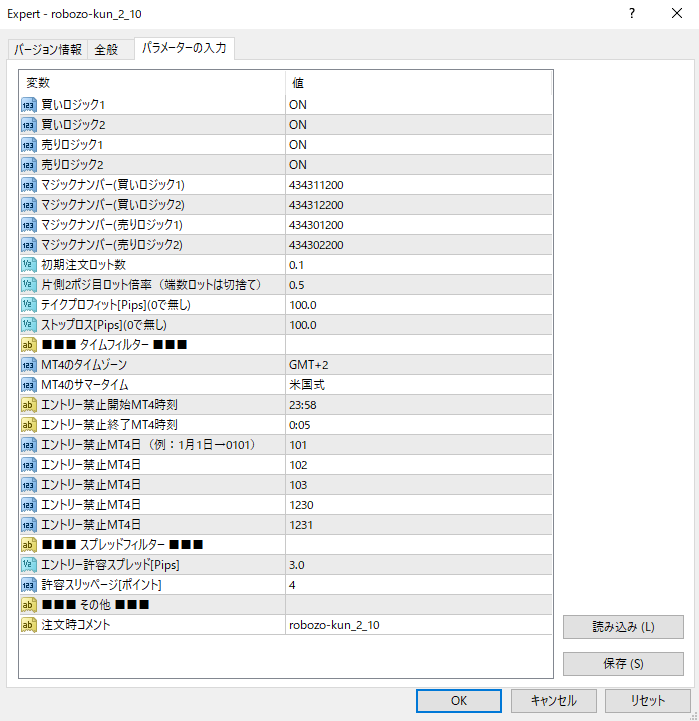Select the 0:05 entry end time value
The image size is (699, 721).
pos(418,425)
